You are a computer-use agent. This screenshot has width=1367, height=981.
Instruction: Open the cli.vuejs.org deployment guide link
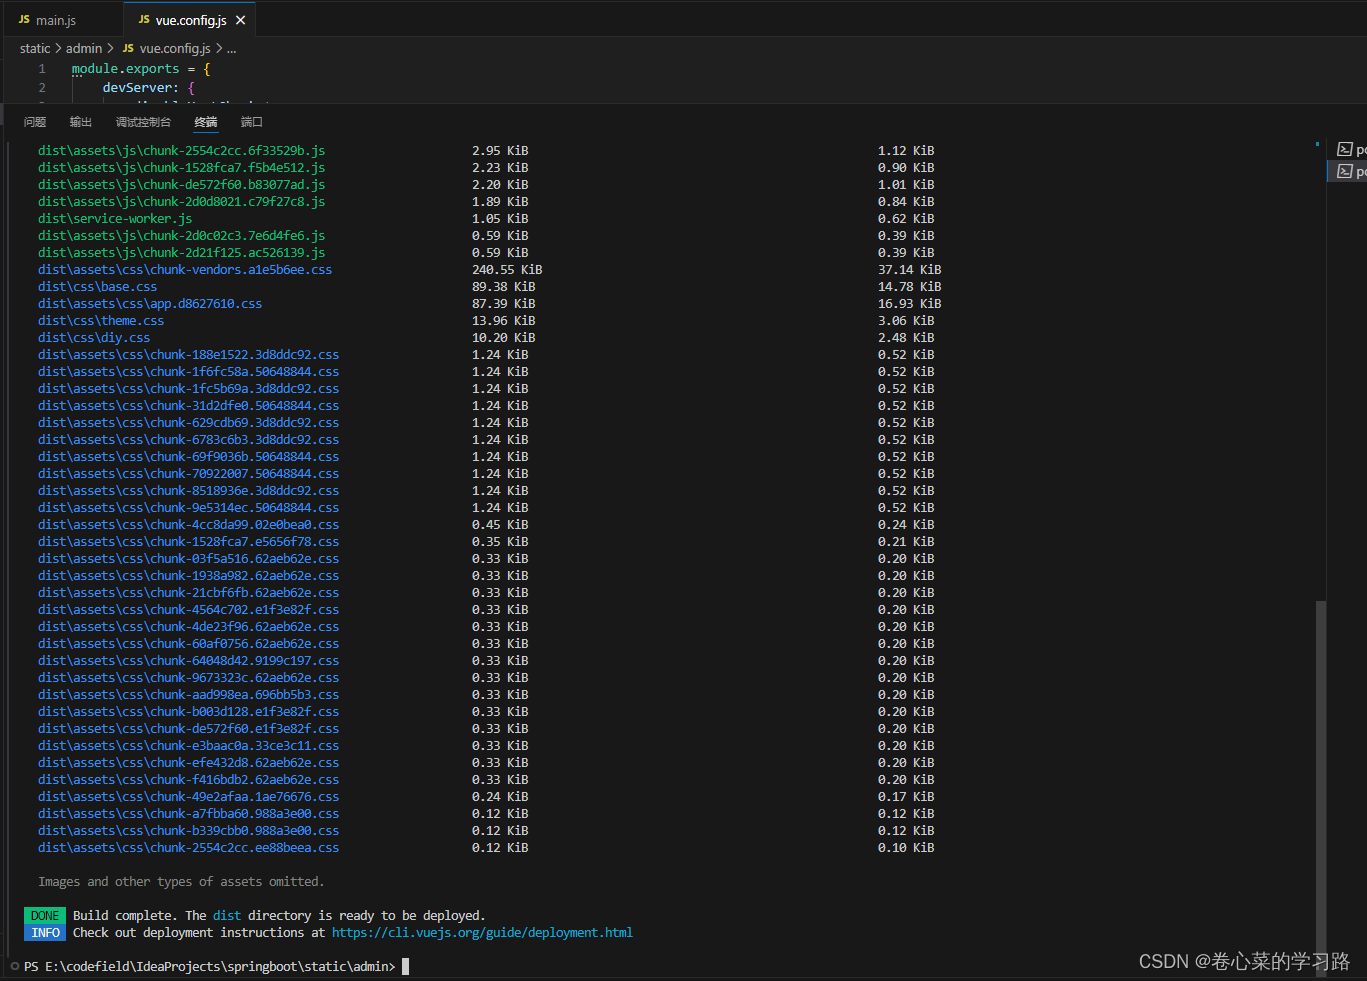click(x=482, y=933)
